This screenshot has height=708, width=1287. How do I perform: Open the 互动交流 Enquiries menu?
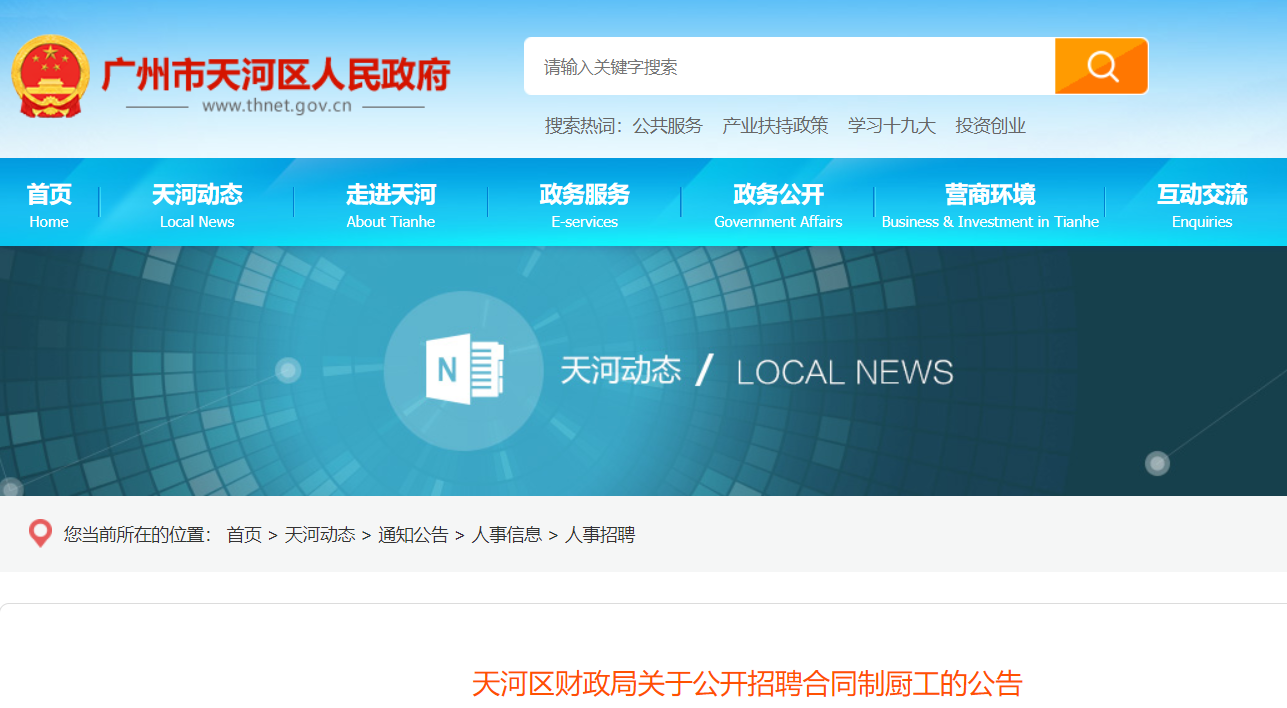(x=1202, y=205)
